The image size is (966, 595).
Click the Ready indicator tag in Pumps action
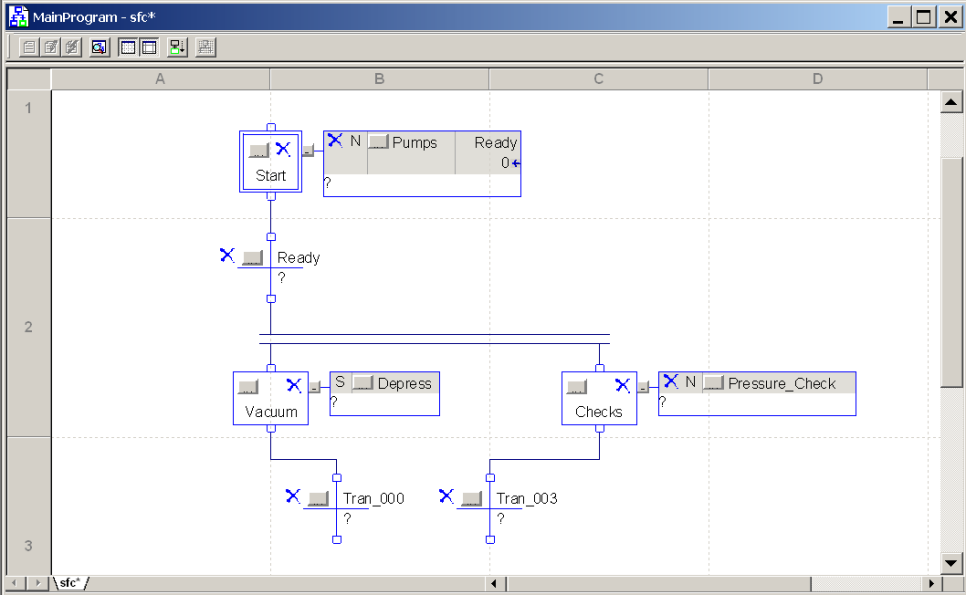(x=495, y=142)
